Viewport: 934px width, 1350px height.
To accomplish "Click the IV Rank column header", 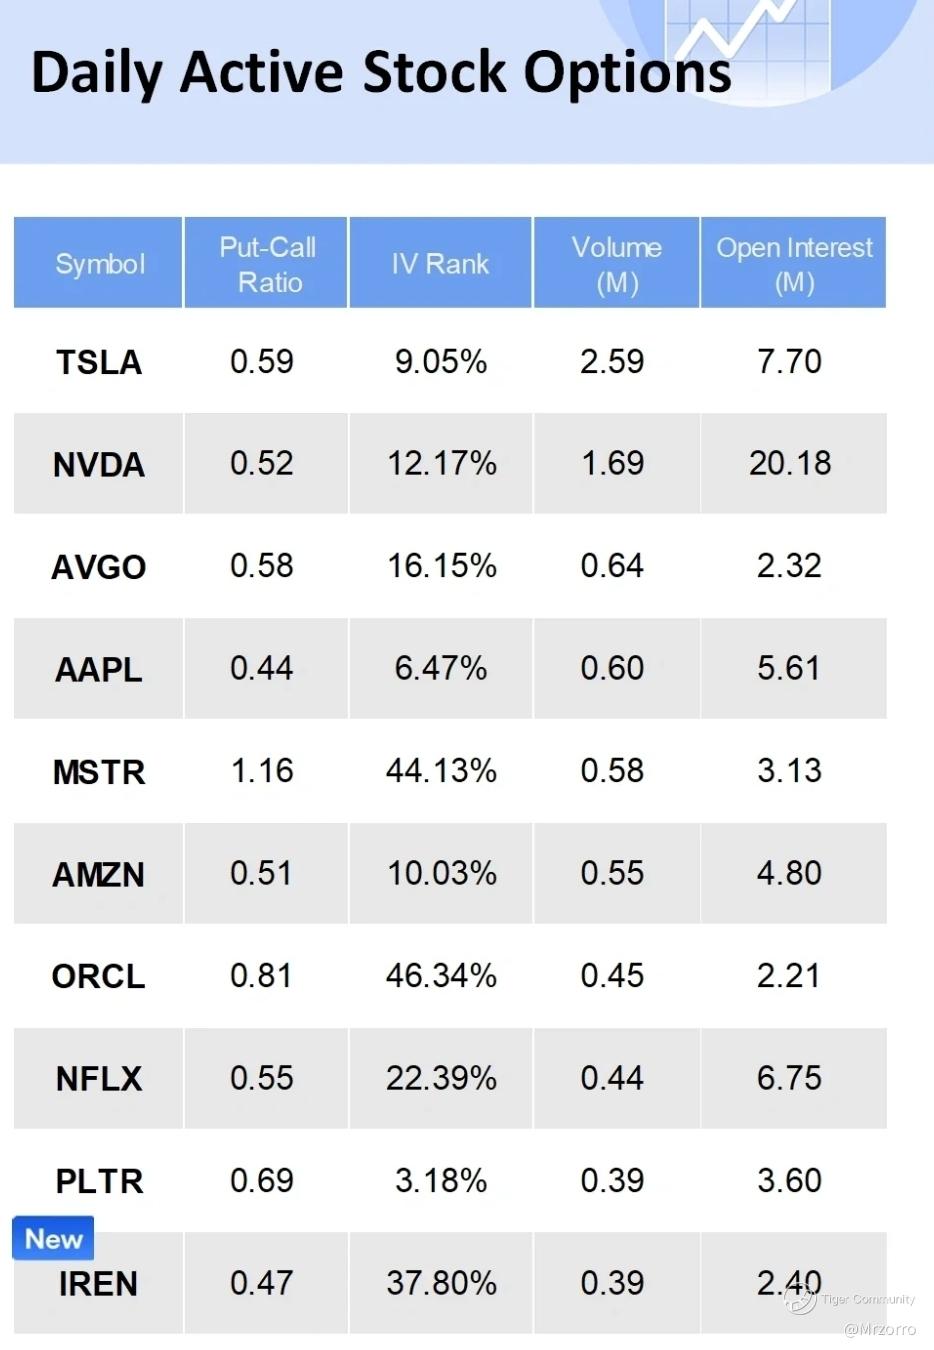I will pyautogui.click(x=440, y=264).
